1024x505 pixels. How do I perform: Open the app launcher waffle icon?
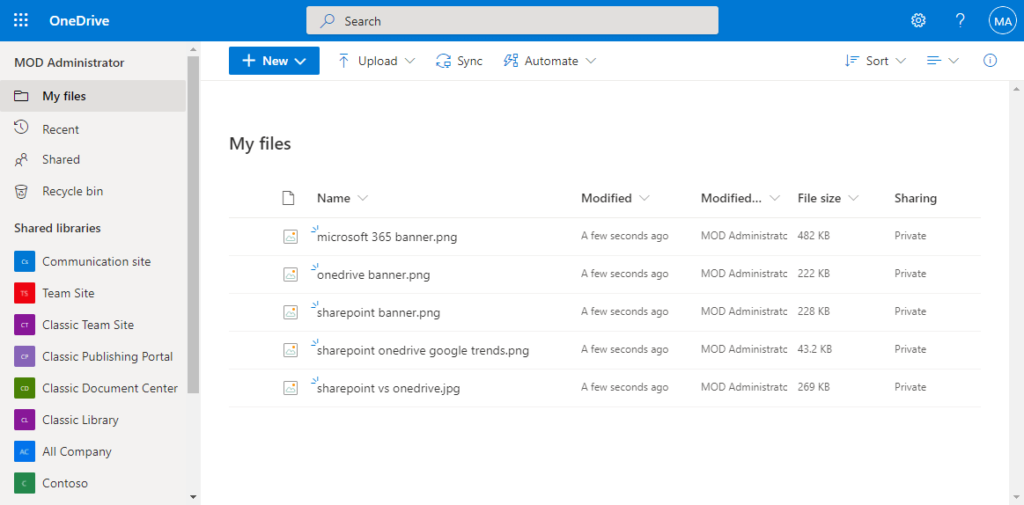click(21, 20)
